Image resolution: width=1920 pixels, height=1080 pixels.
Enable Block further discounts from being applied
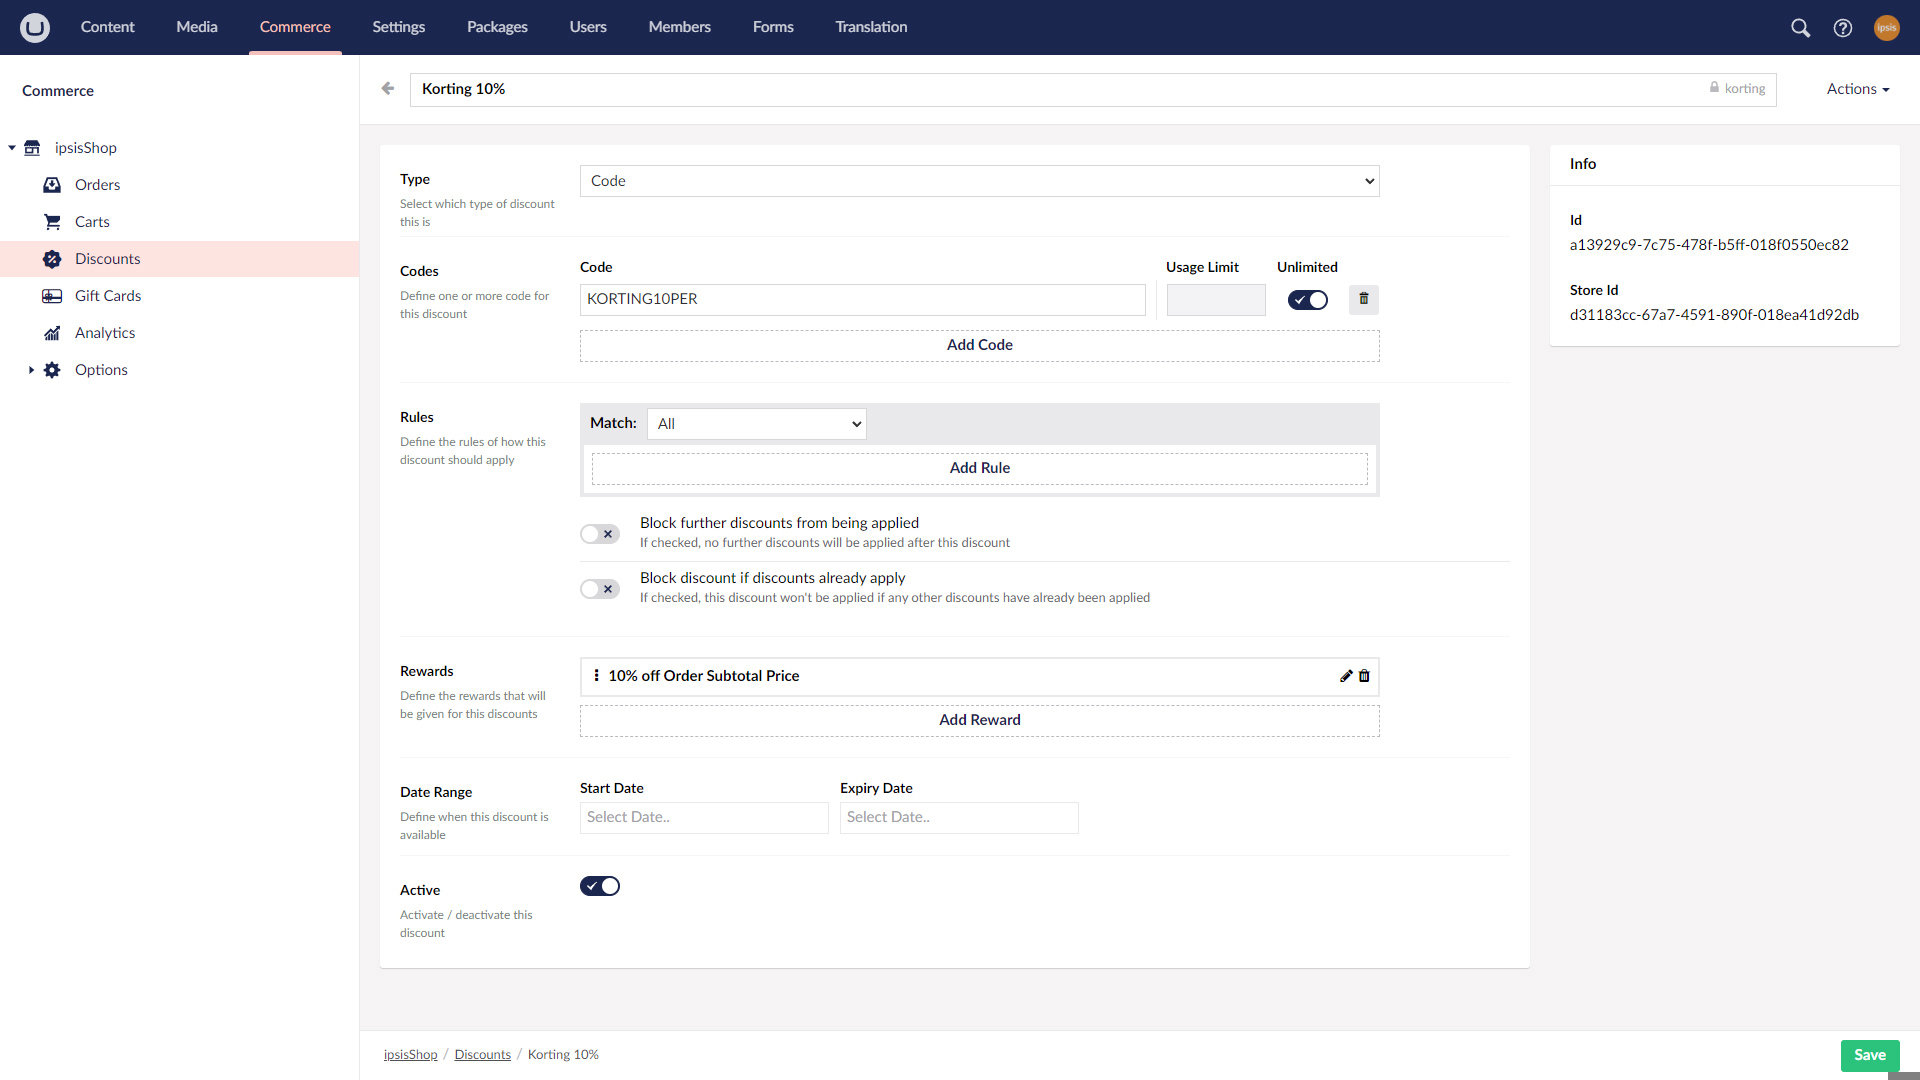pos(599,533)
